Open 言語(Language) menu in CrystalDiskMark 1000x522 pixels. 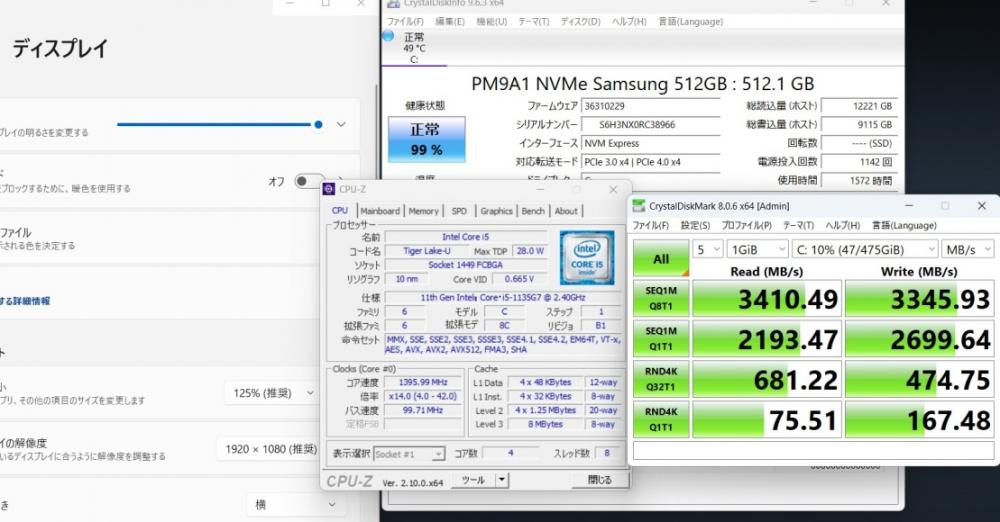coord(904,225)
